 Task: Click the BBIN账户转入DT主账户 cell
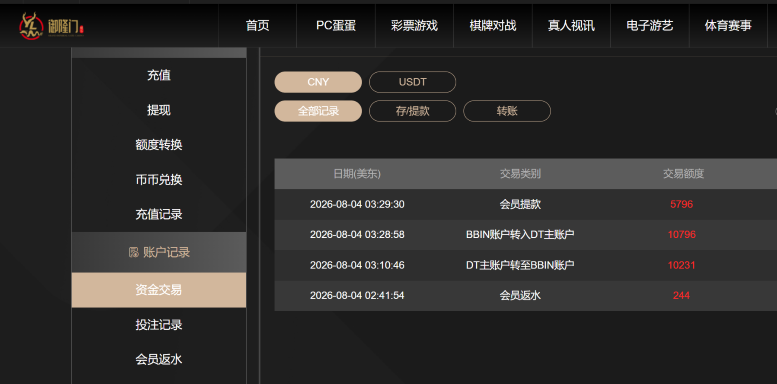point(520,234)
